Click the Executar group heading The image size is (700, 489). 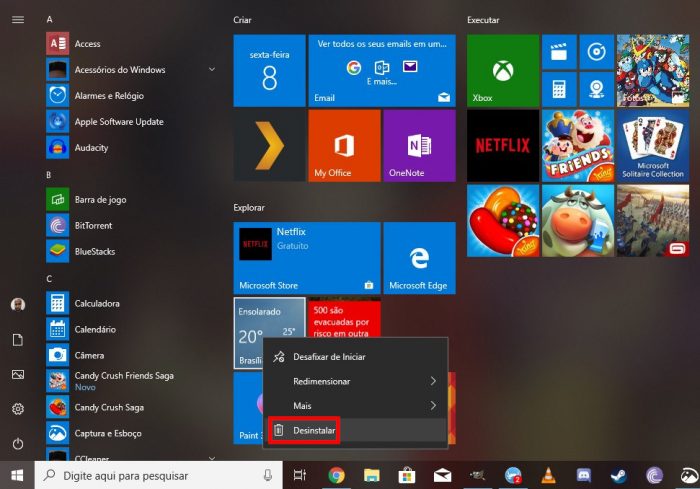483,20
